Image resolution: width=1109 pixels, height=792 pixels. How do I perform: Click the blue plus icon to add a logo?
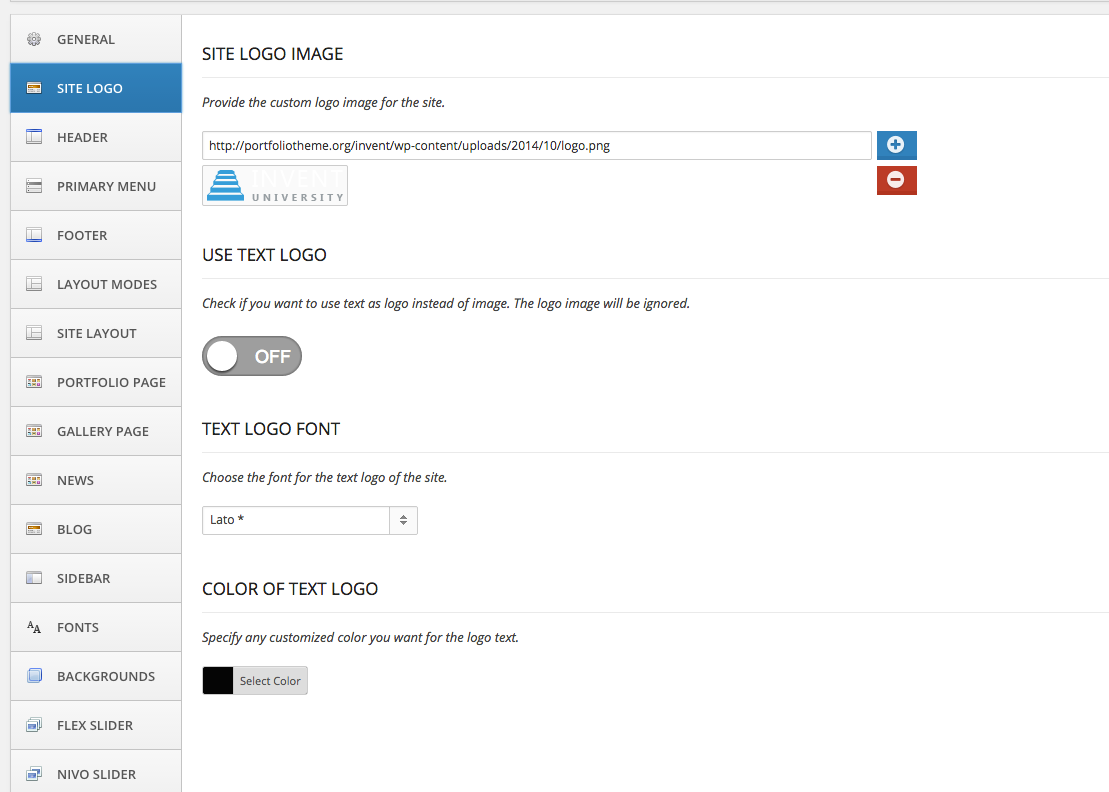coord(896,145)
